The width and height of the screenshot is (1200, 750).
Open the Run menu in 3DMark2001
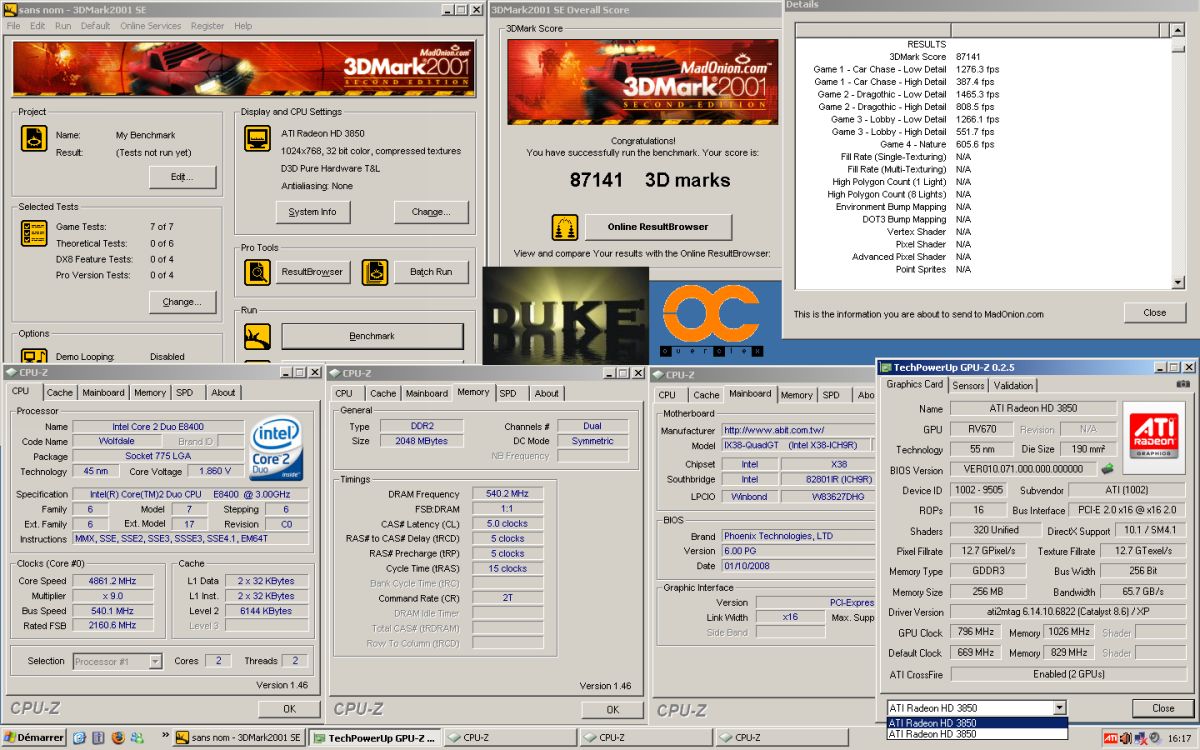coord(63,26)
